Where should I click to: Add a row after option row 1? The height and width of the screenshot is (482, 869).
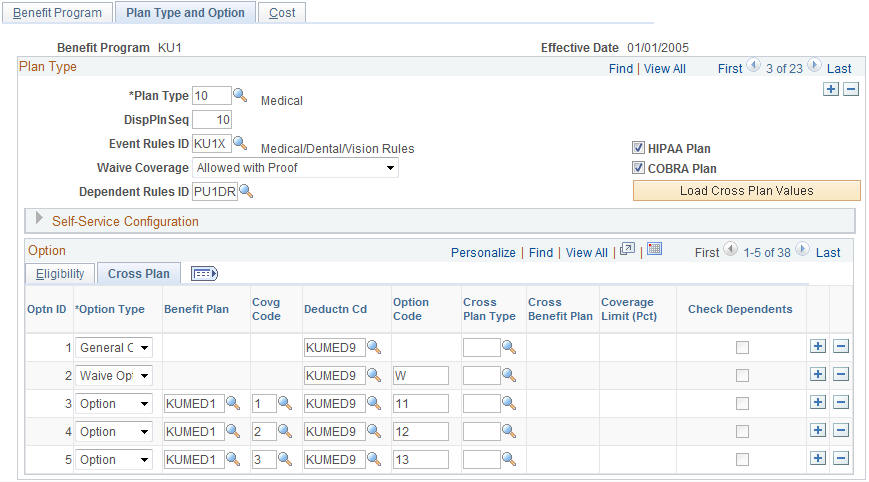click(x=817, y=346)
